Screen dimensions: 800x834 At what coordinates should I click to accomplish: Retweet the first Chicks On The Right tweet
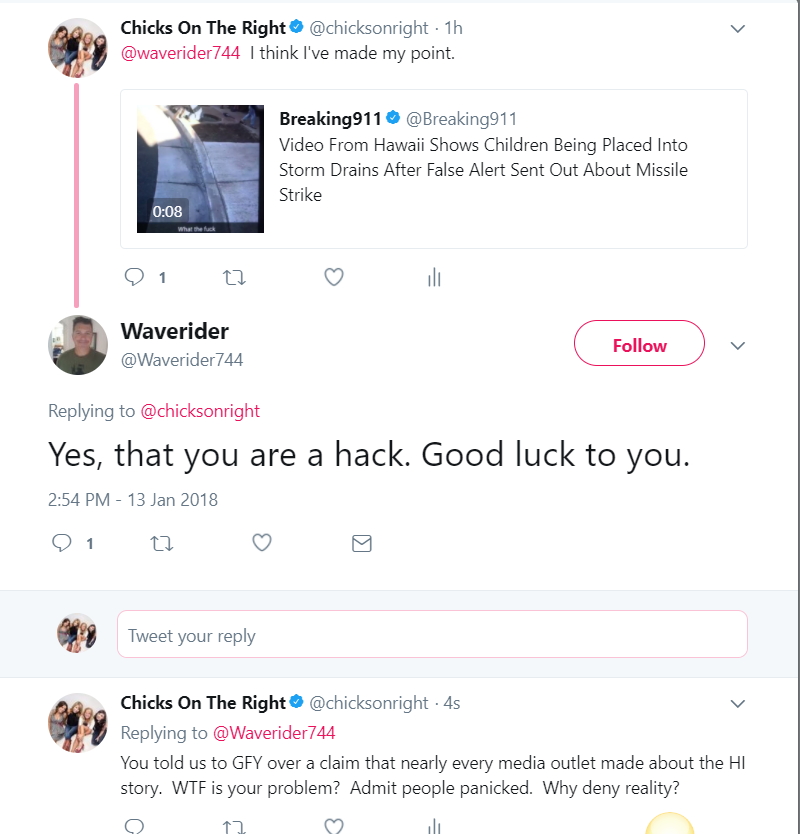point(234,277)
